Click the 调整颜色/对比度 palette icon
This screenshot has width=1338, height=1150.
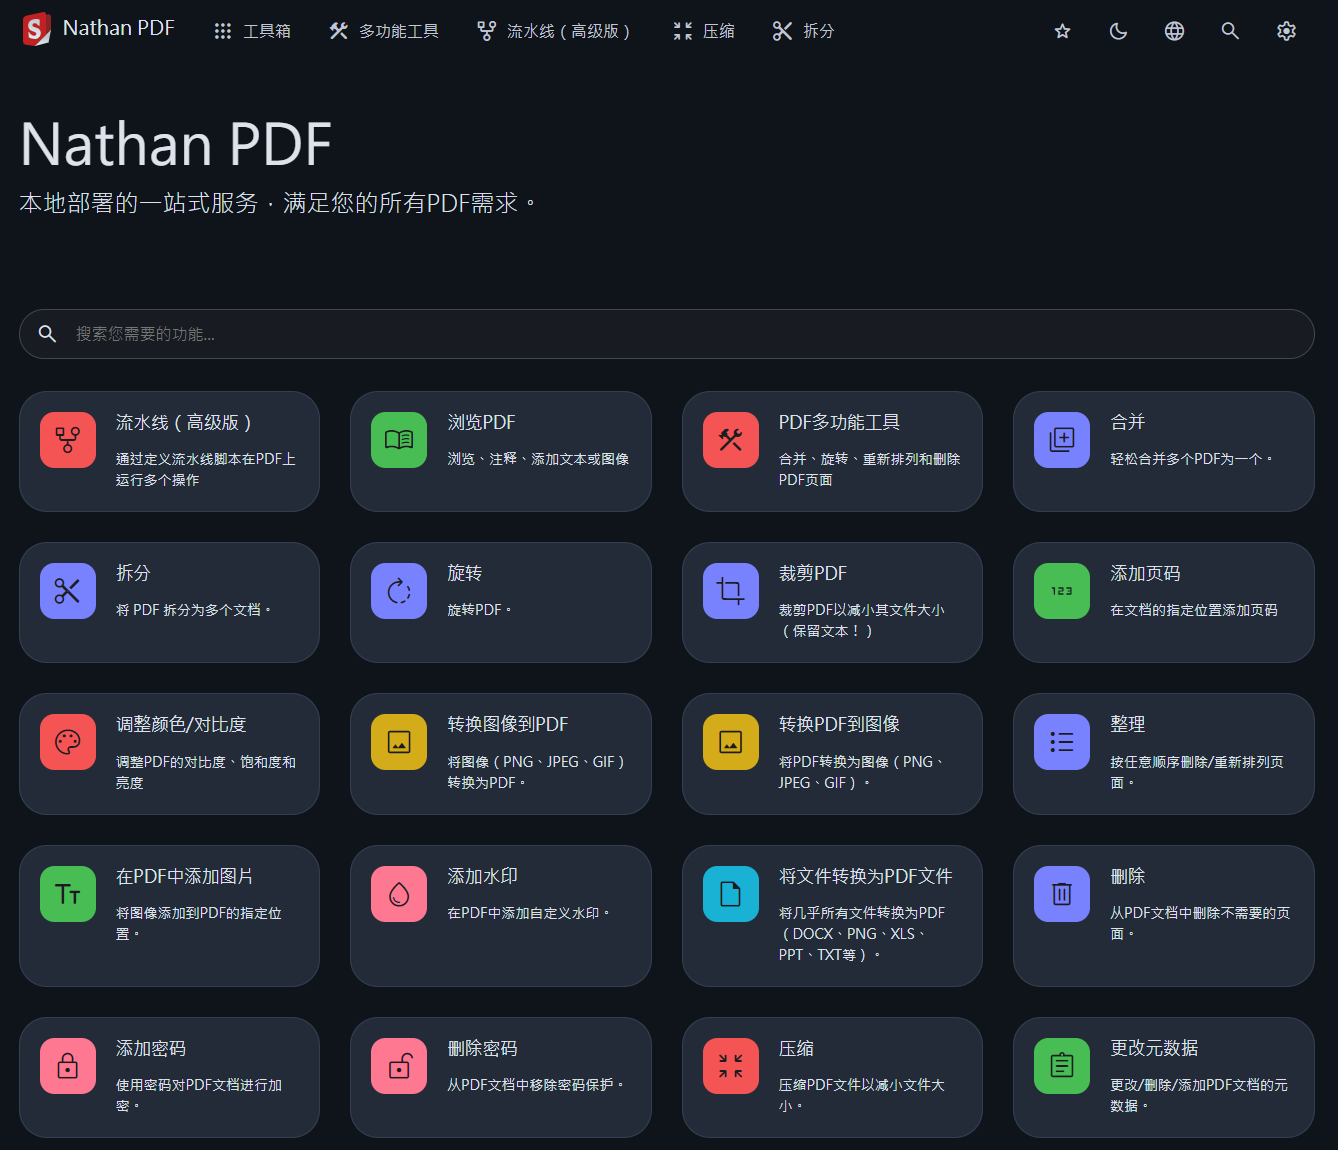pyautogui.click(x=68, y=742)
